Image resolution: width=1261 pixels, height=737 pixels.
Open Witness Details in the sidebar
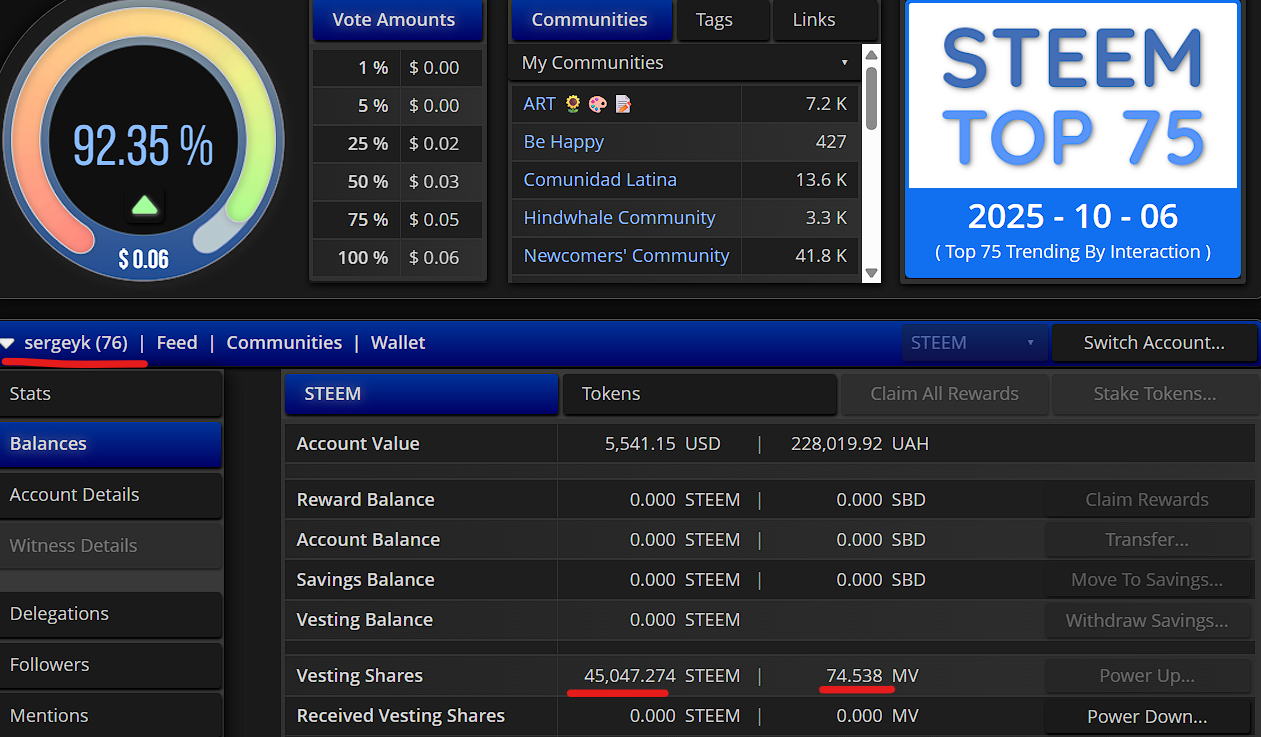click(111, 546)
